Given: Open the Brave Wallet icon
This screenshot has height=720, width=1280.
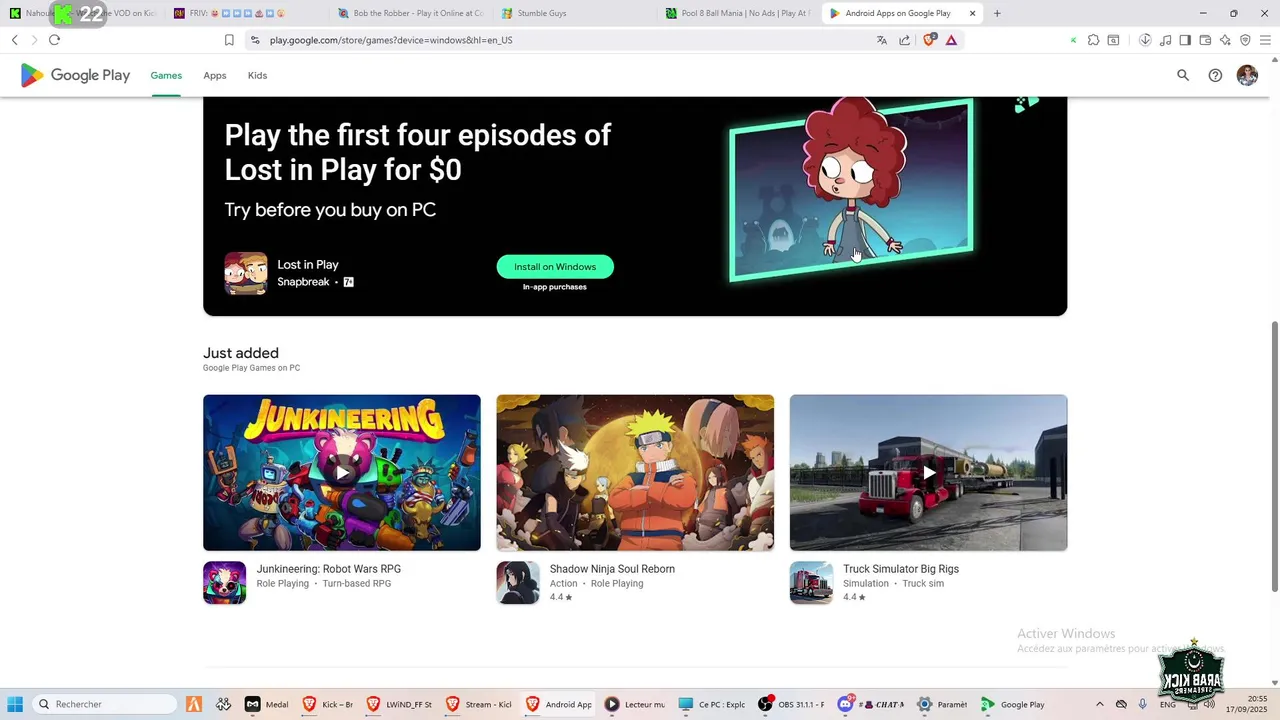Looking at the screenshot, I should pos(1205,40).
